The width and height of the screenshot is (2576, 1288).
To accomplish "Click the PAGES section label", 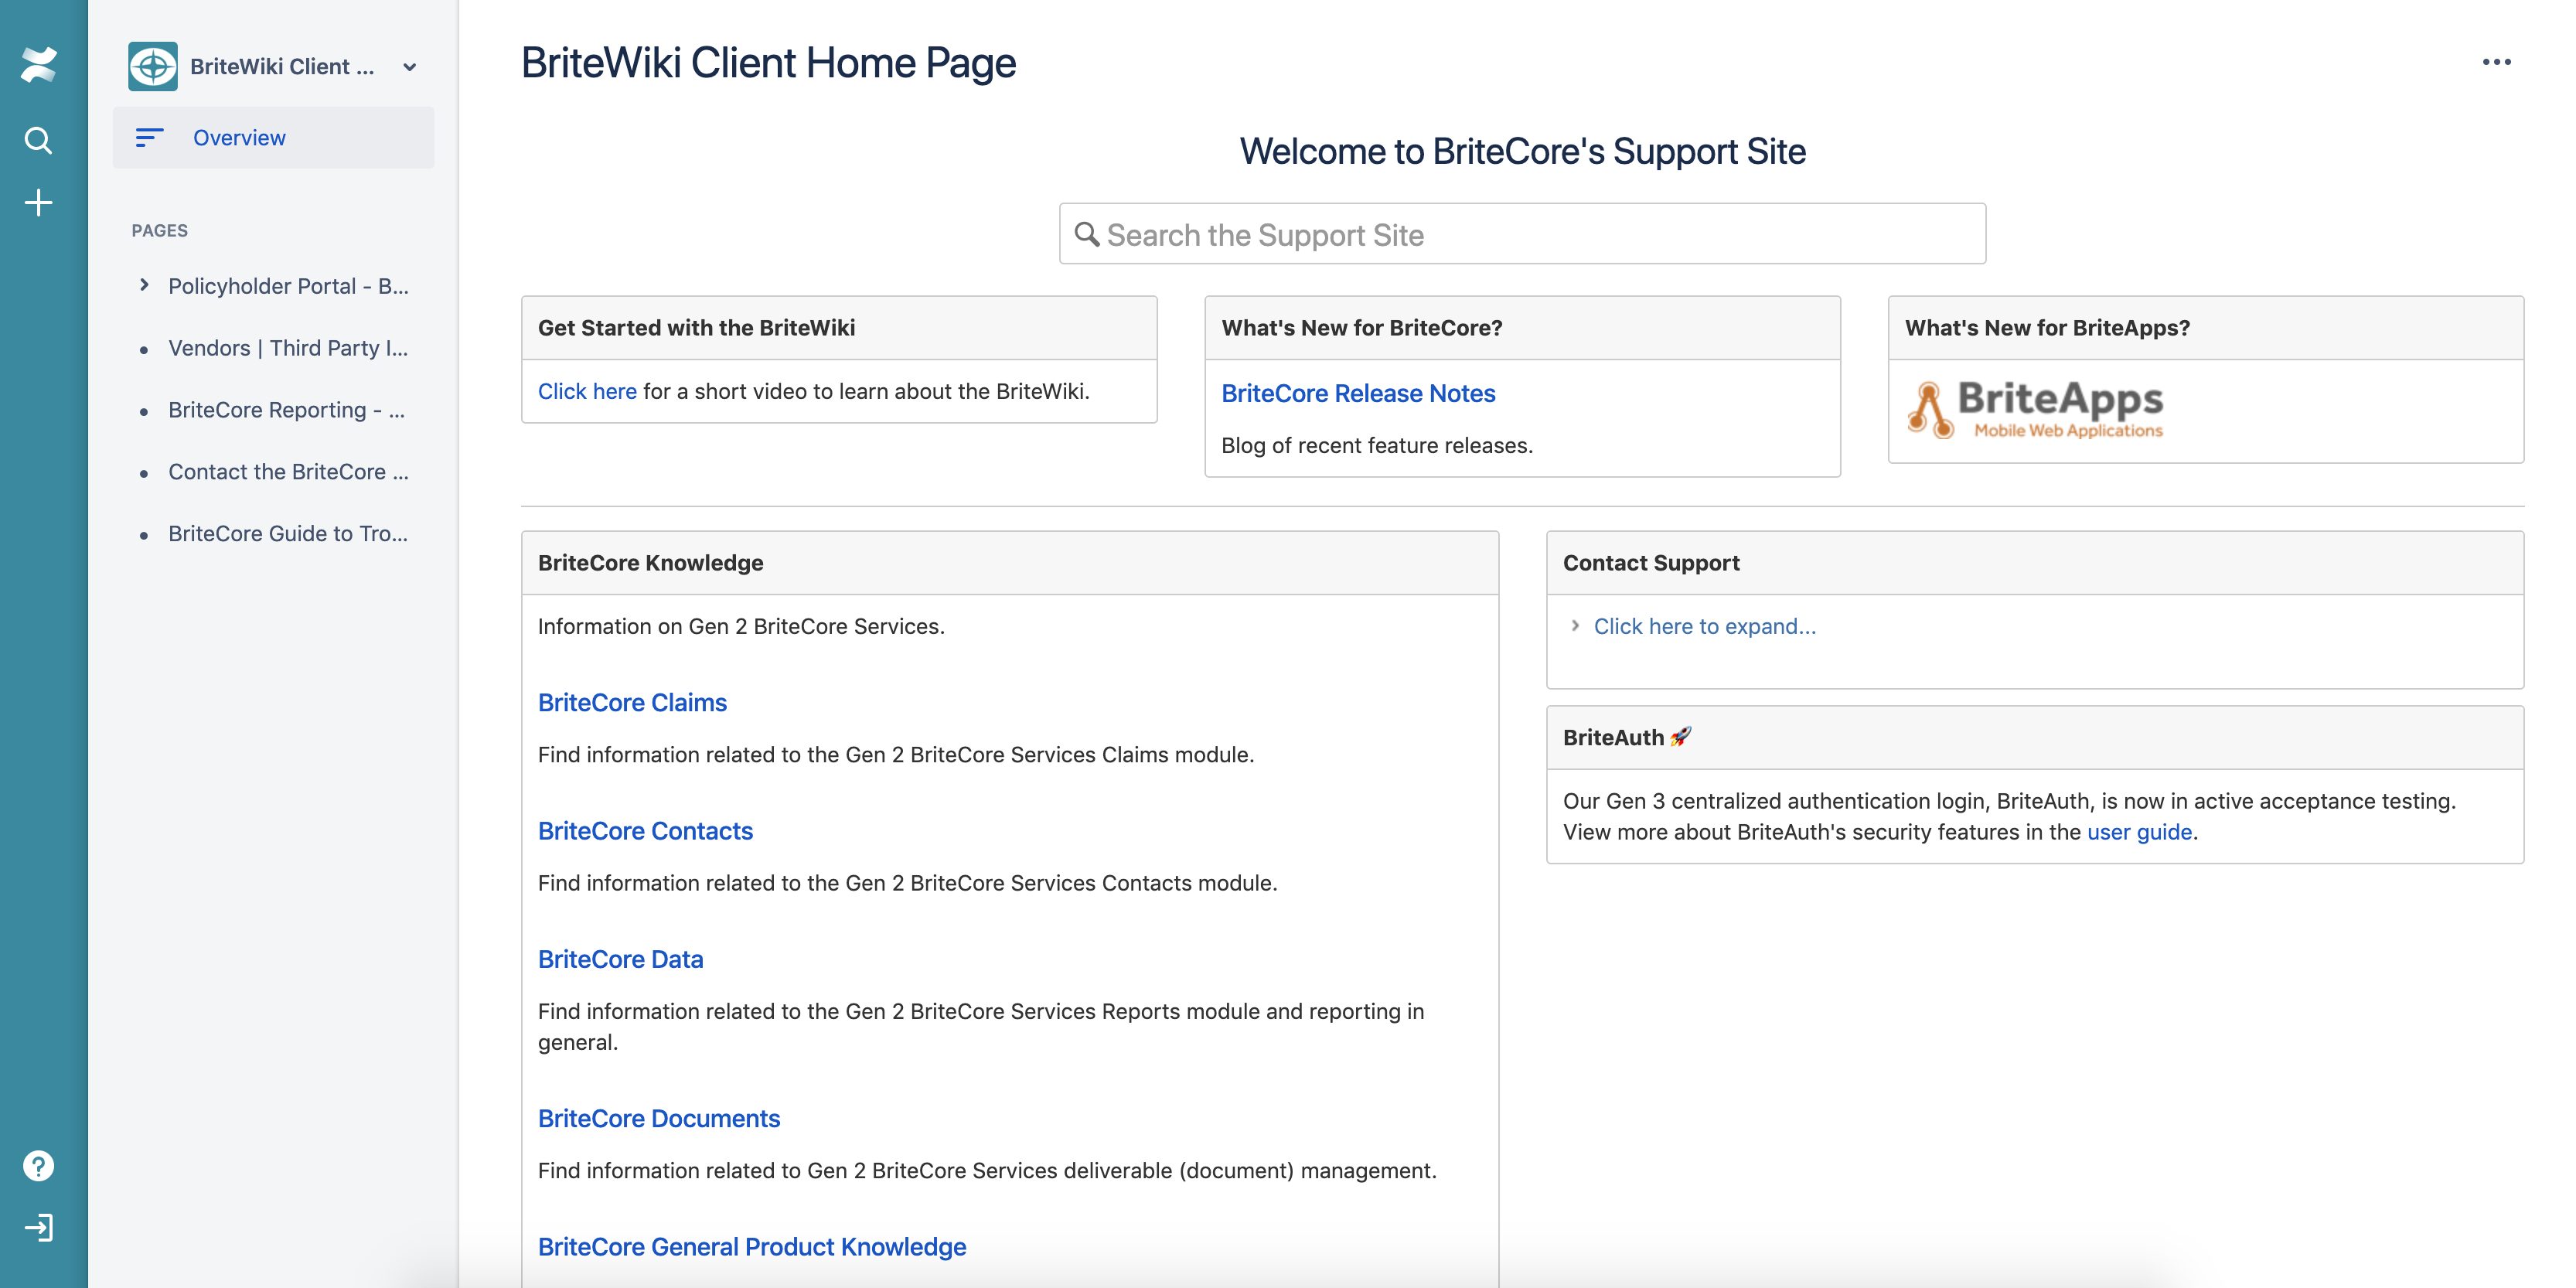I will (160, 230).
